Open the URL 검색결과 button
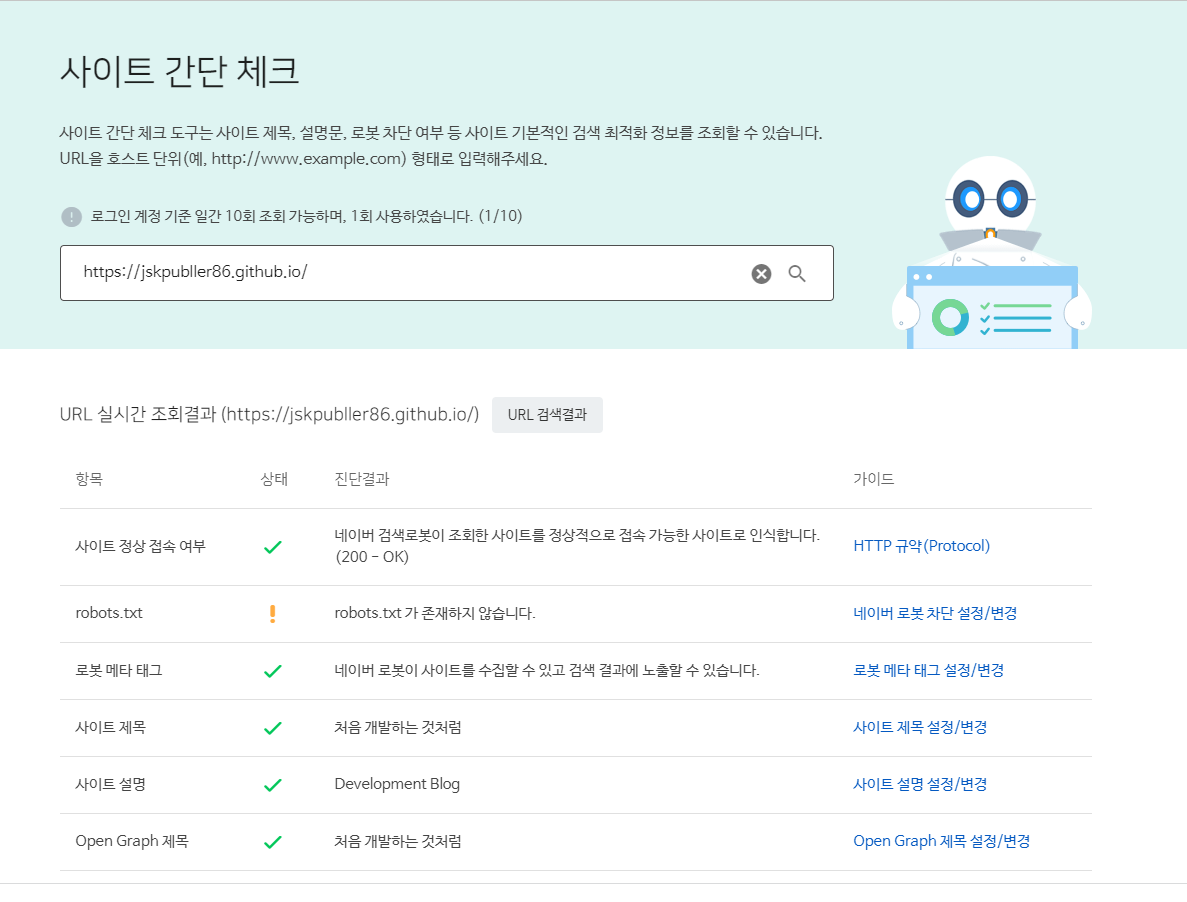Viewport: 1187px width, 902px height. (x=547, y=414)
